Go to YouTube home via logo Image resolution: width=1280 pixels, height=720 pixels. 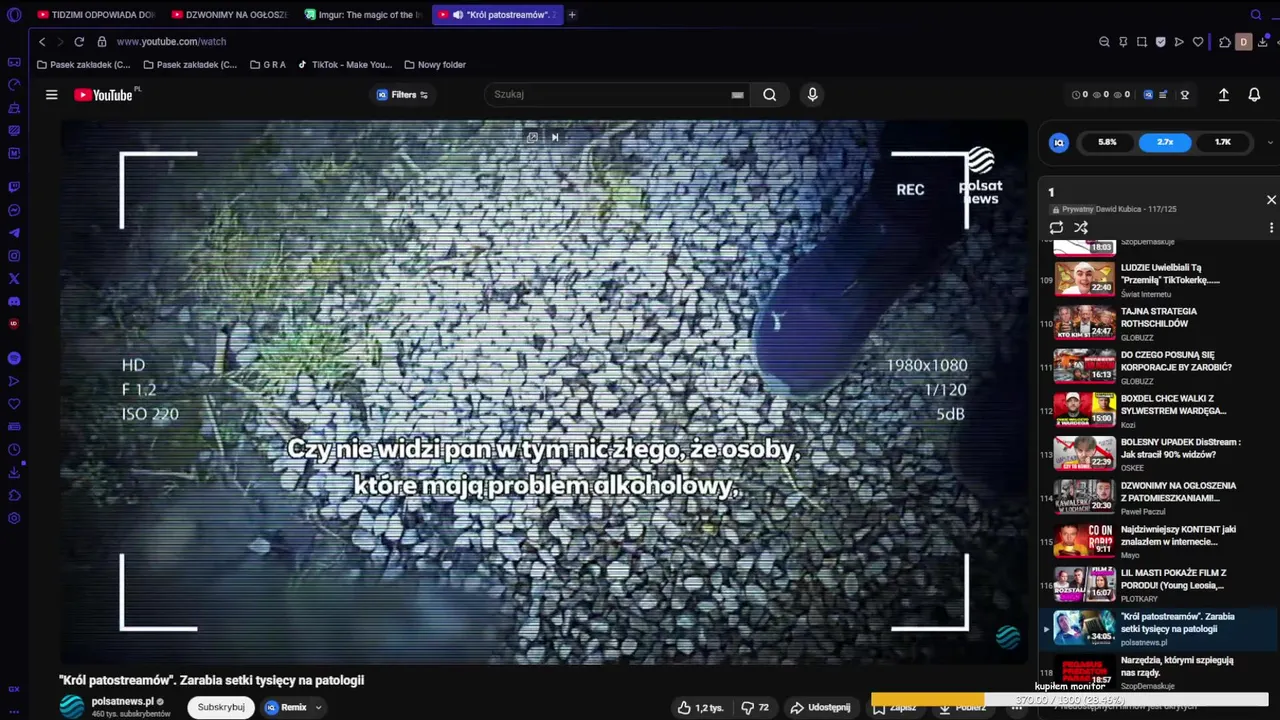click(103, 95)
